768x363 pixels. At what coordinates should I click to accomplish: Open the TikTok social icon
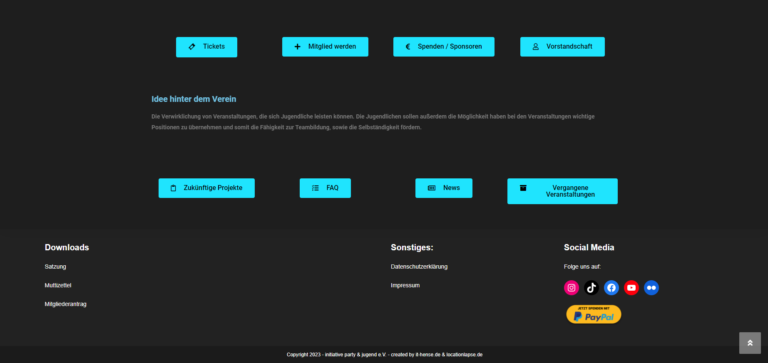click(592, 288)
